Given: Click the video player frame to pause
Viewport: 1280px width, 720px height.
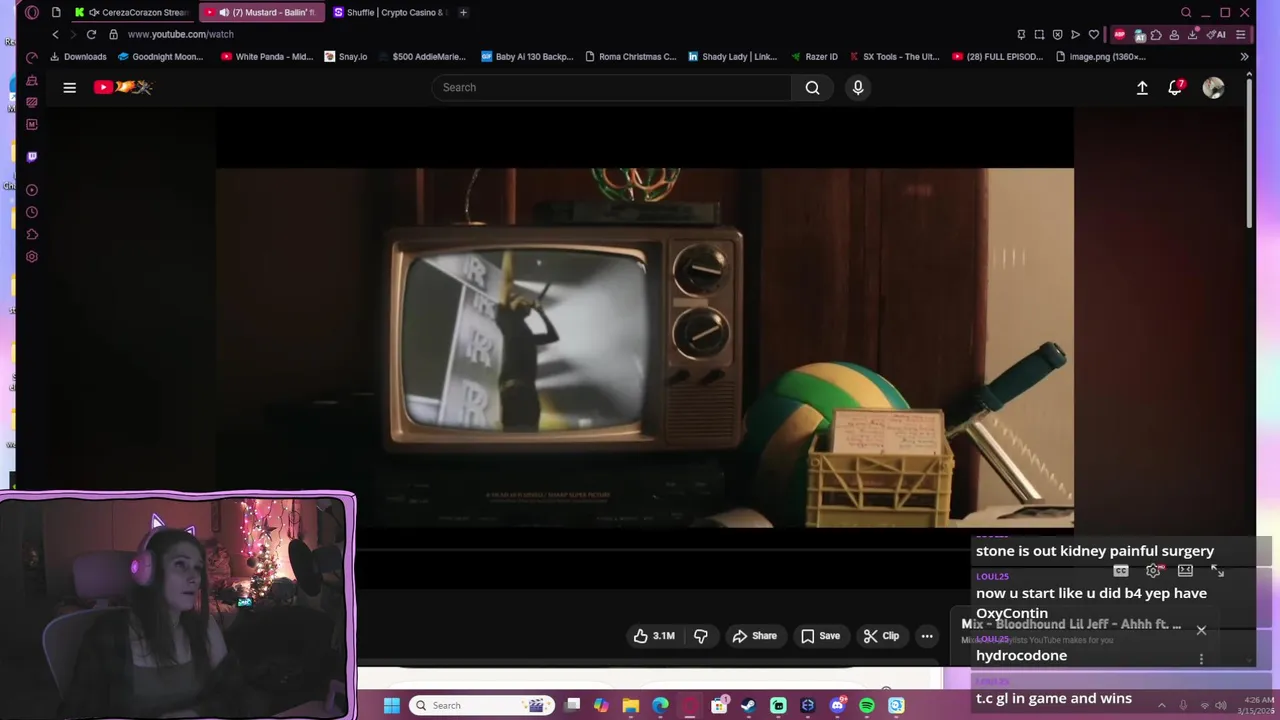Looking at the screenshot, I should point(645,347).
